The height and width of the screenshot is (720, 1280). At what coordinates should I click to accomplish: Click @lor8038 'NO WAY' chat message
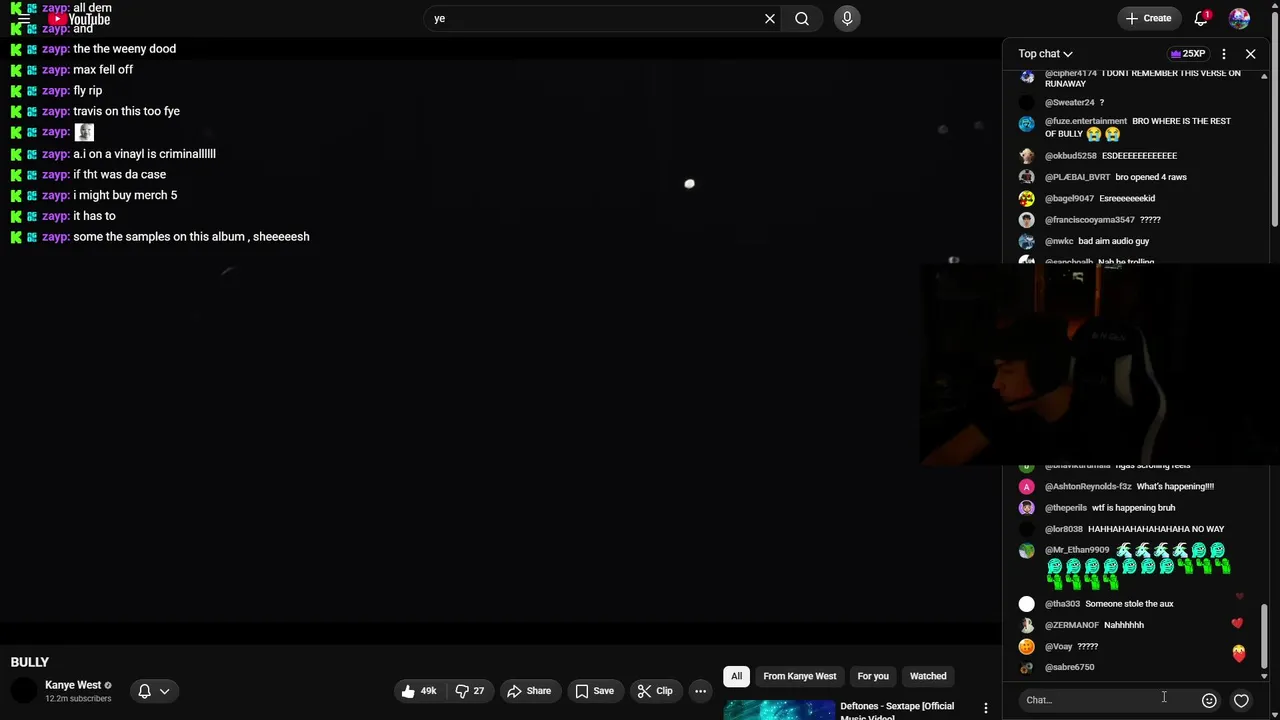1156,529
